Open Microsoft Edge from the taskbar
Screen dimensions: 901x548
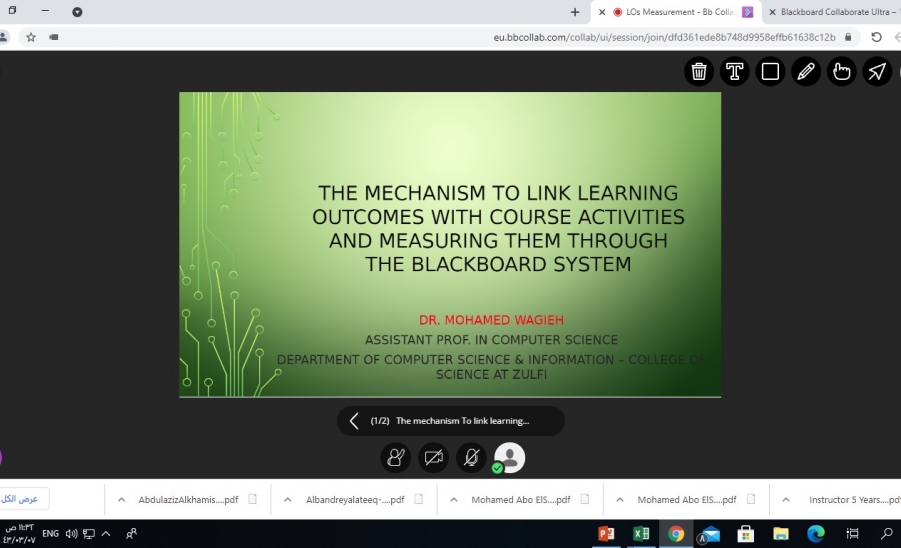click(x=815, y=534)
